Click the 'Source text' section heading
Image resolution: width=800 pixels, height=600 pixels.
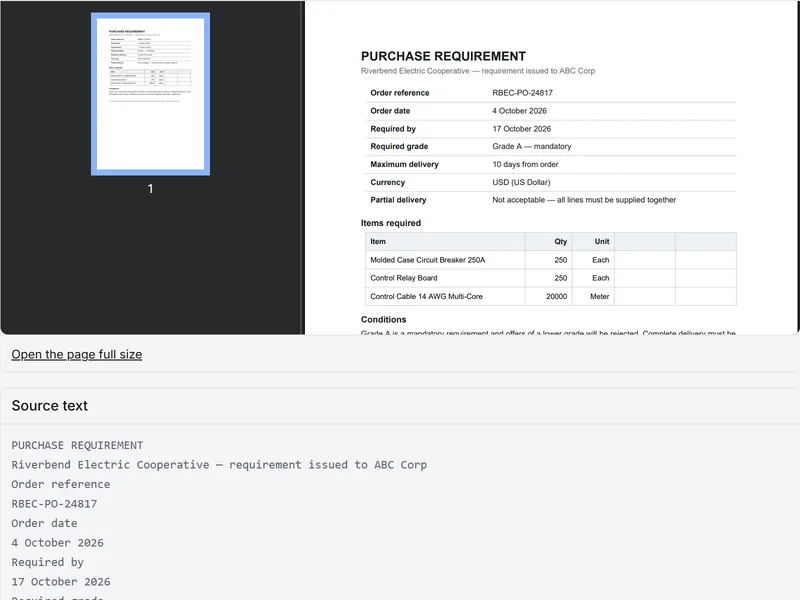49,406
